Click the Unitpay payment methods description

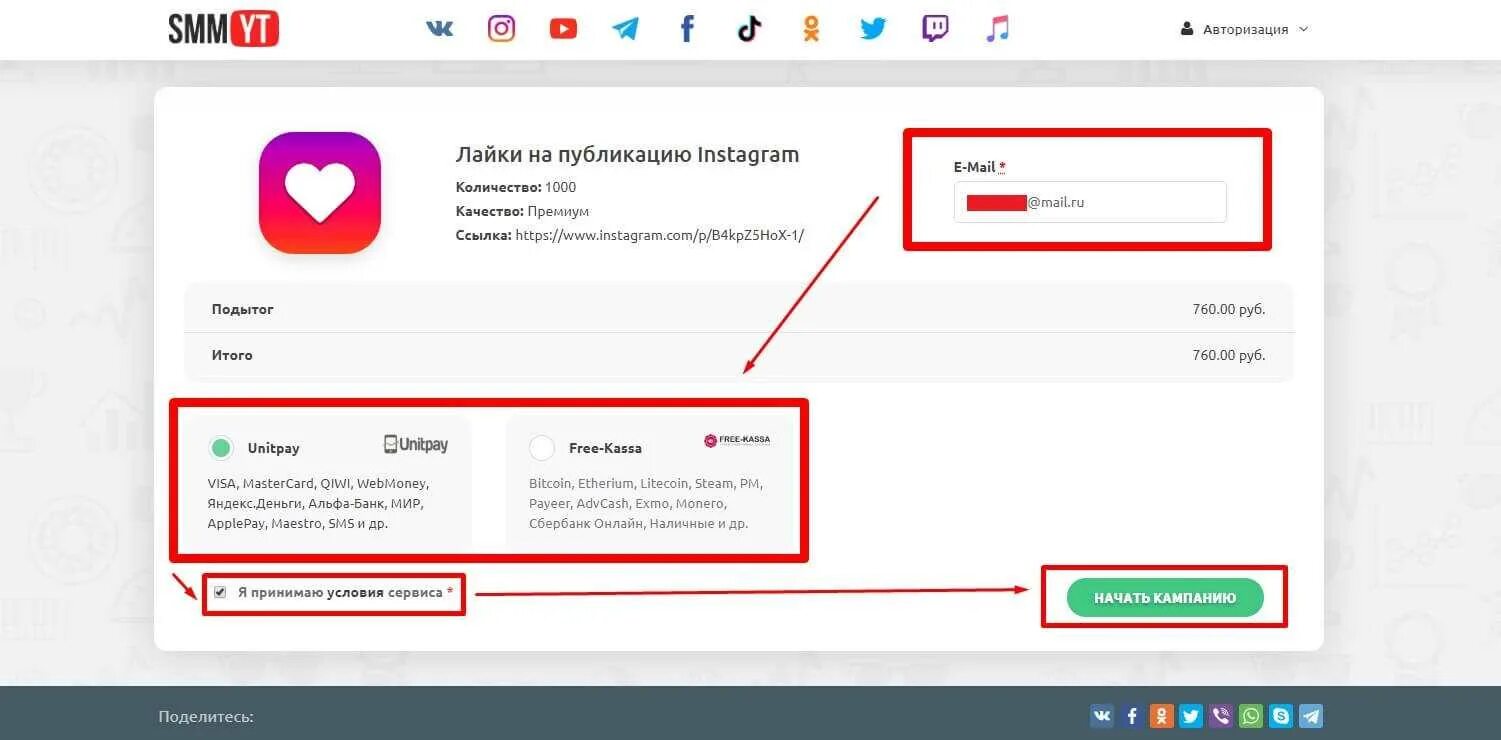click(320, 503)
